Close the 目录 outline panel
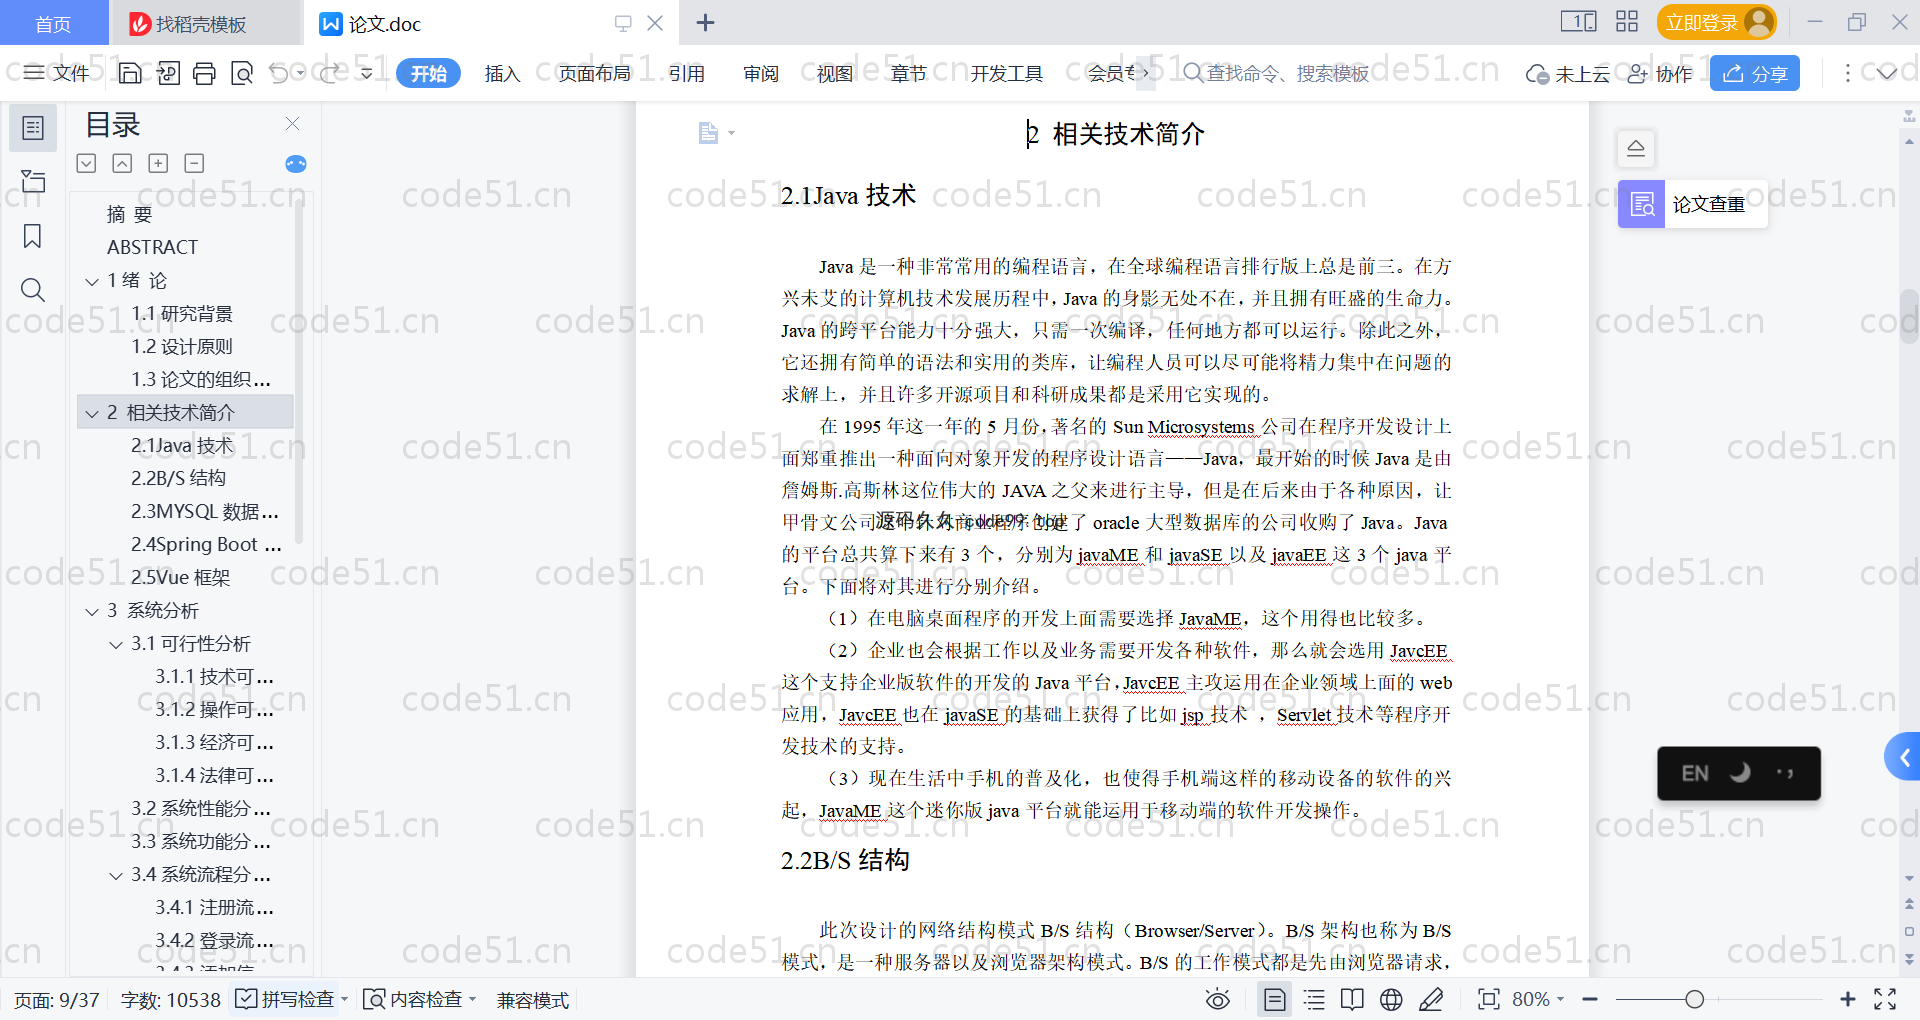1920x1020 pixels. coord(292,124)
